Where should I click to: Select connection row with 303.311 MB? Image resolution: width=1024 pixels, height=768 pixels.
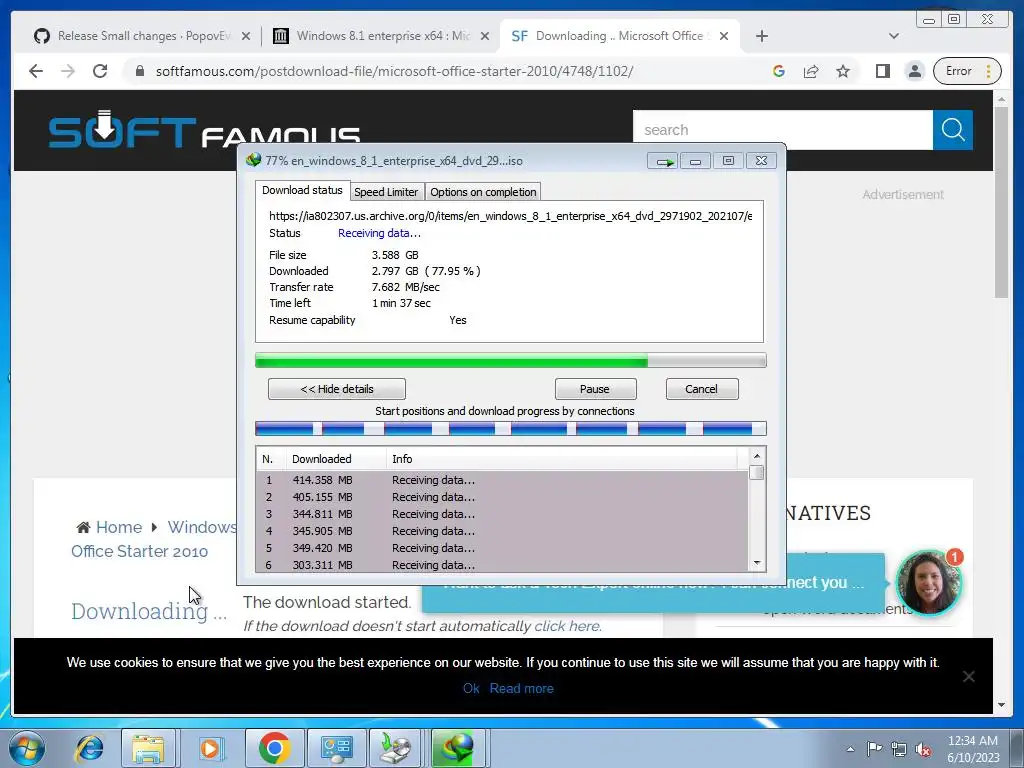(502, 565)
